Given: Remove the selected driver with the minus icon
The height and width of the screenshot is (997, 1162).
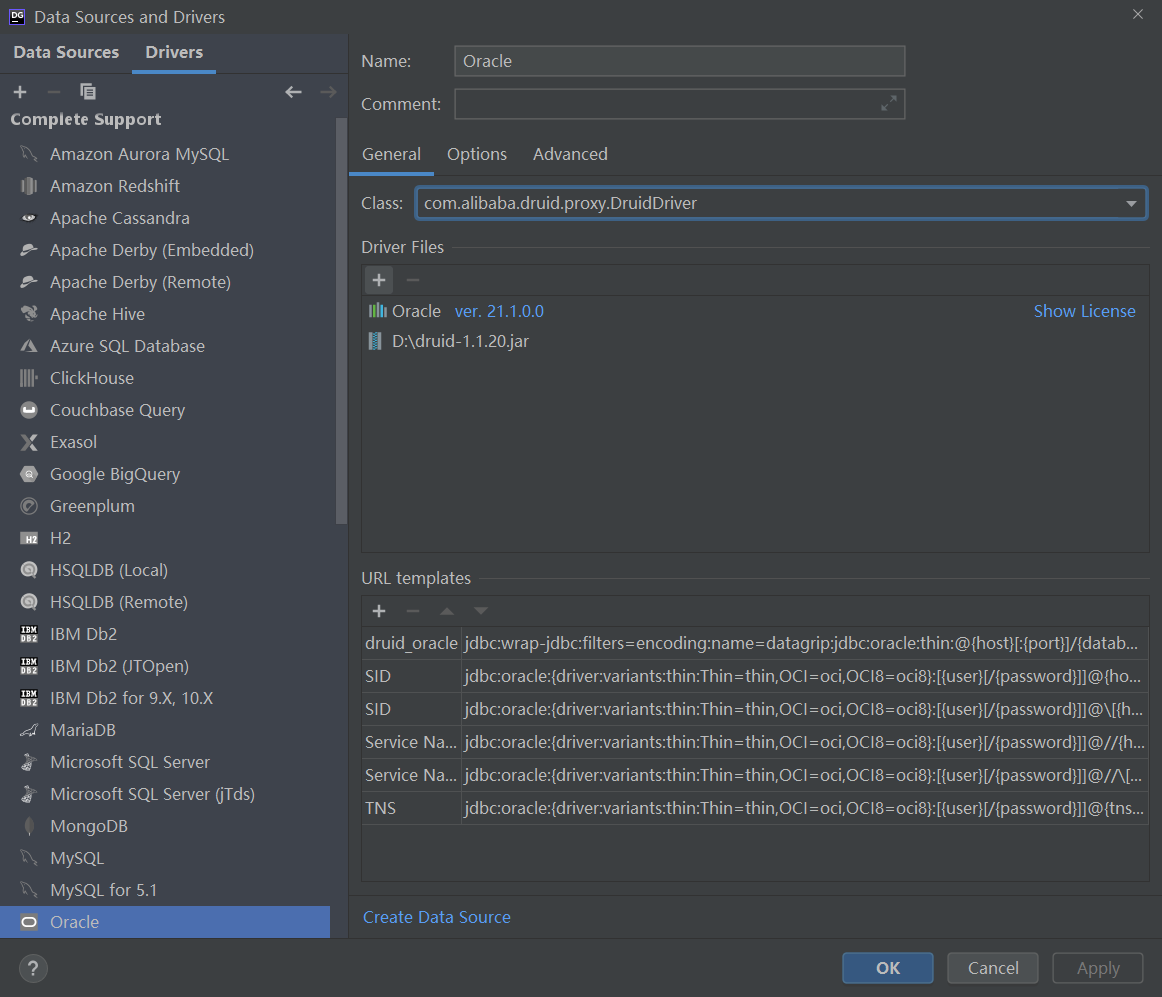Looking at the screenshot, I should click(x=54, y=91).
